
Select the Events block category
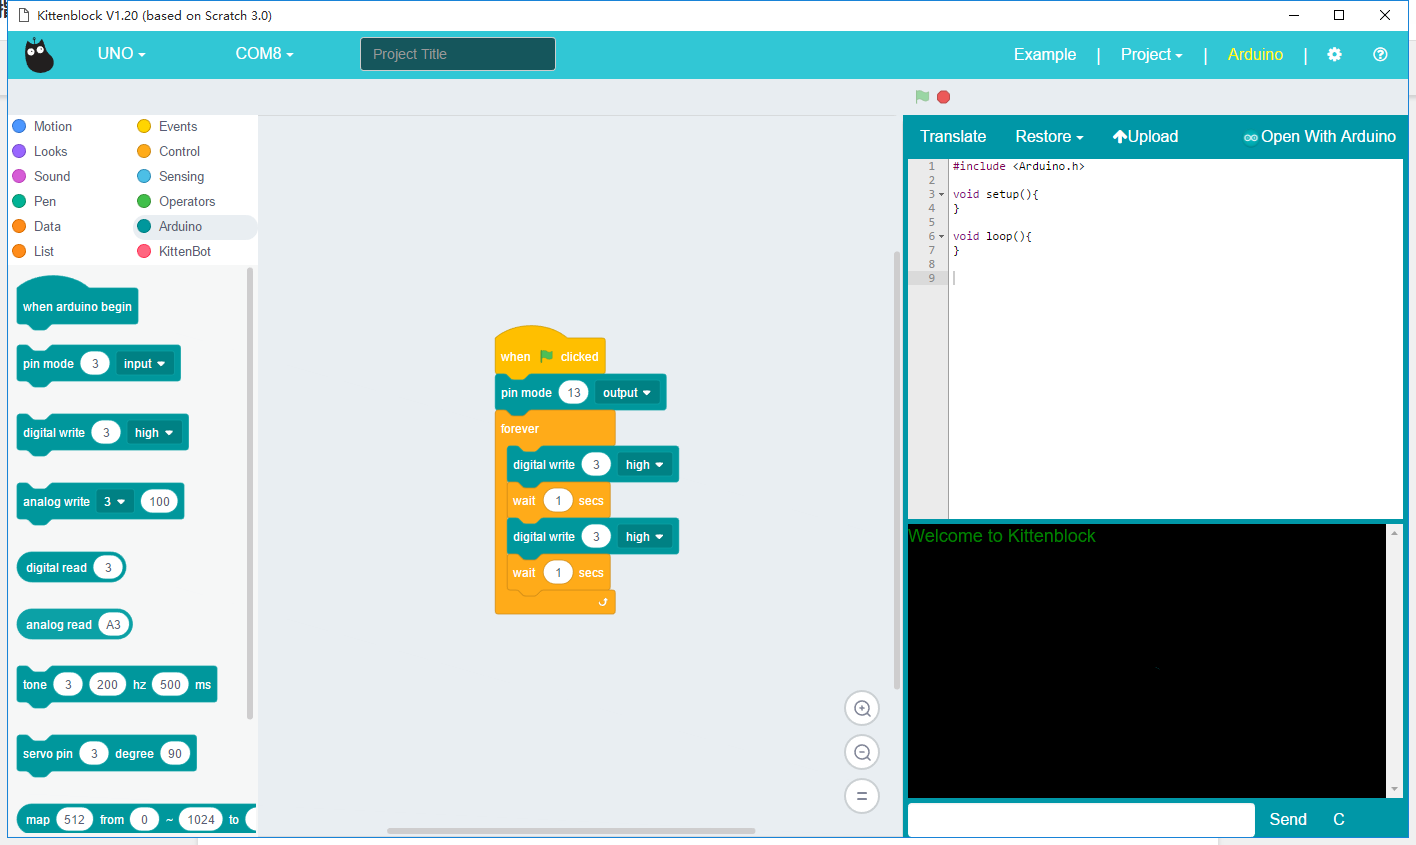click(167, 126)
